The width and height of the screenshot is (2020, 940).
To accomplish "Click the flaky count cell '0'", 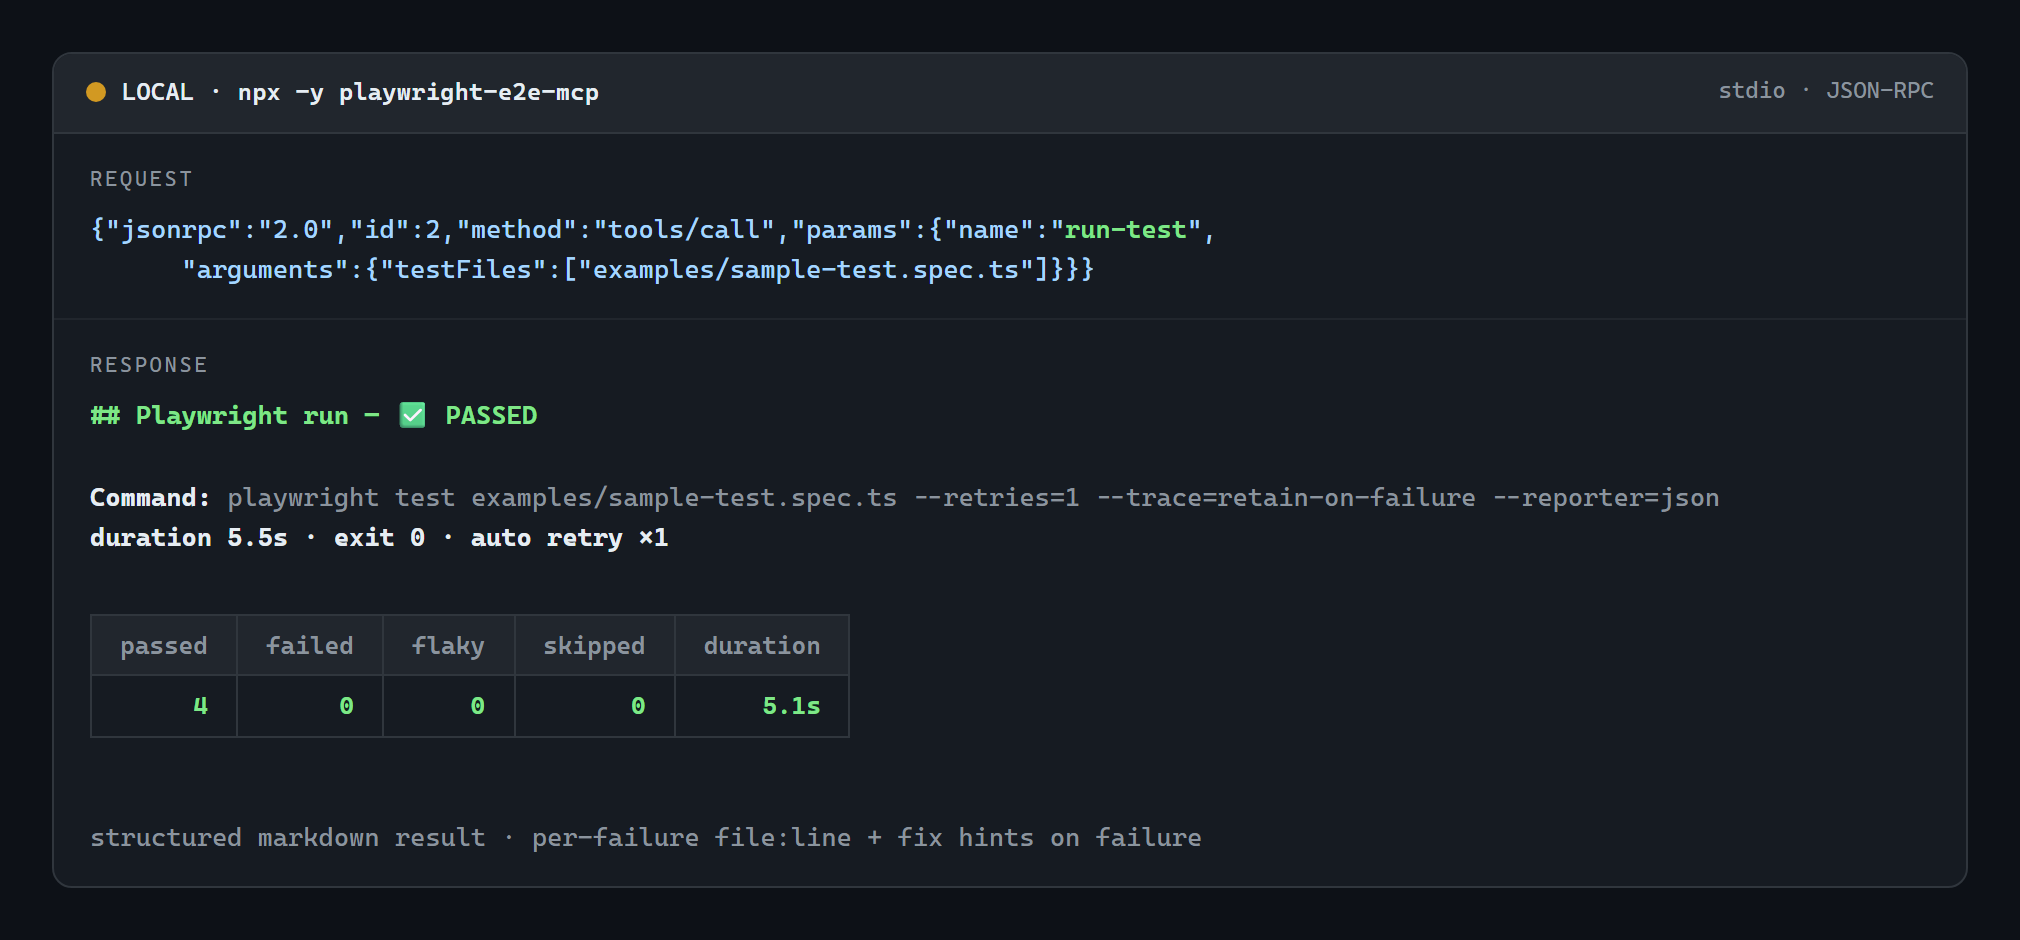I will (448, 706).
